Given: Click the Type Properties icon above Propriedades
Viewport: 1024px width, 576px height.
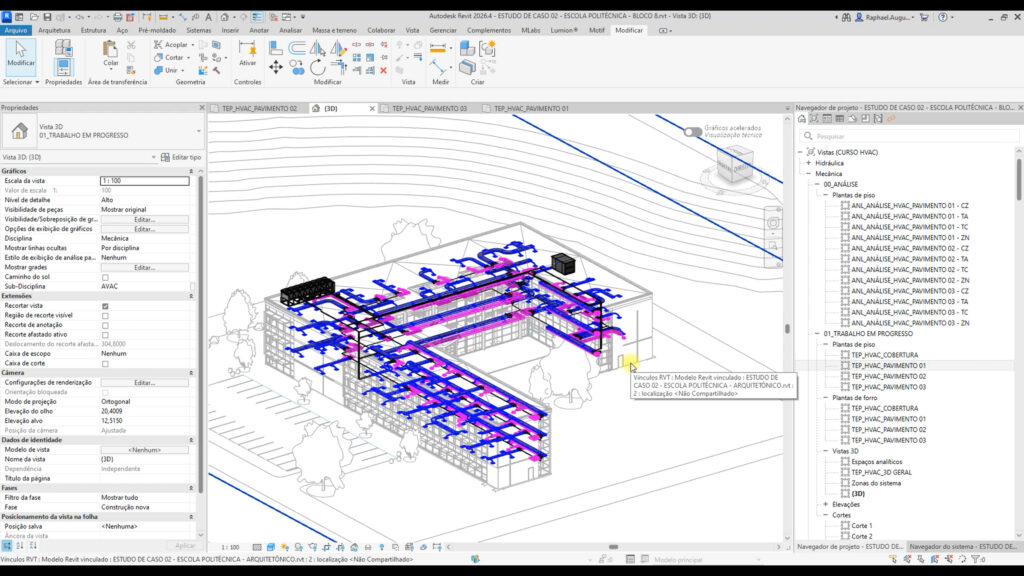Looking at the screenshot, I should (x=63, y=47).
